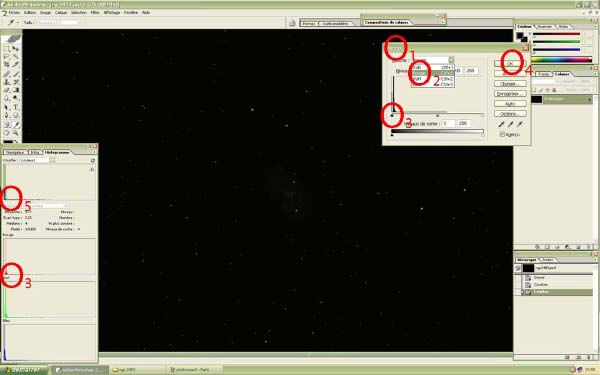
Task: Select the Move tool
Action: pos(16,49)
